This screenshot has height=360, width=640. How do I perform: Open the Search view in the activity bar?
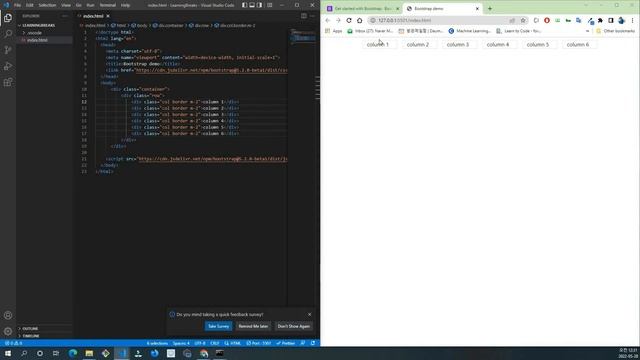coord(8,34)
